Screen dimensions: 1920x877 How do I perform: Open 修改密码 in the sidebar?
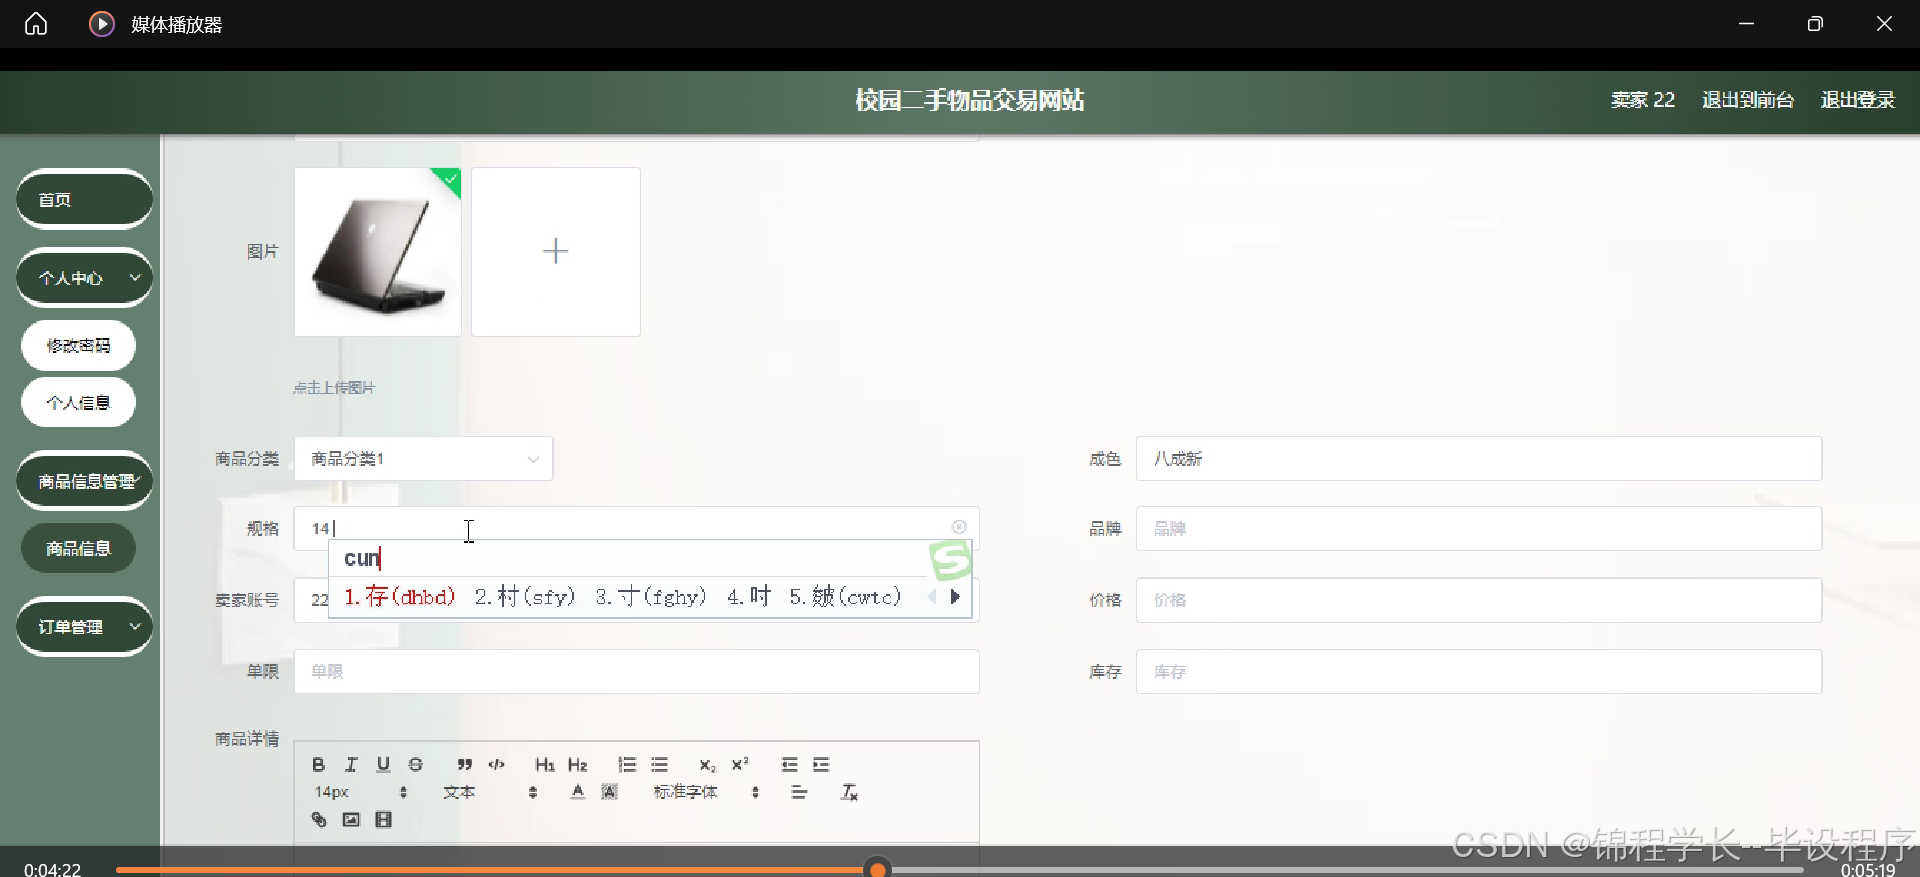(78, 346)
